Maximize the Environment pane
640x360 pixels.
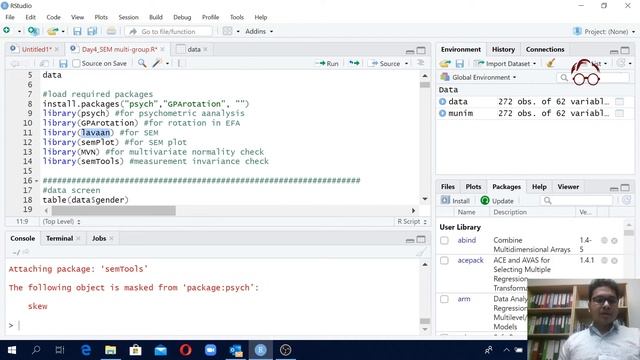[x=625, y=50]
